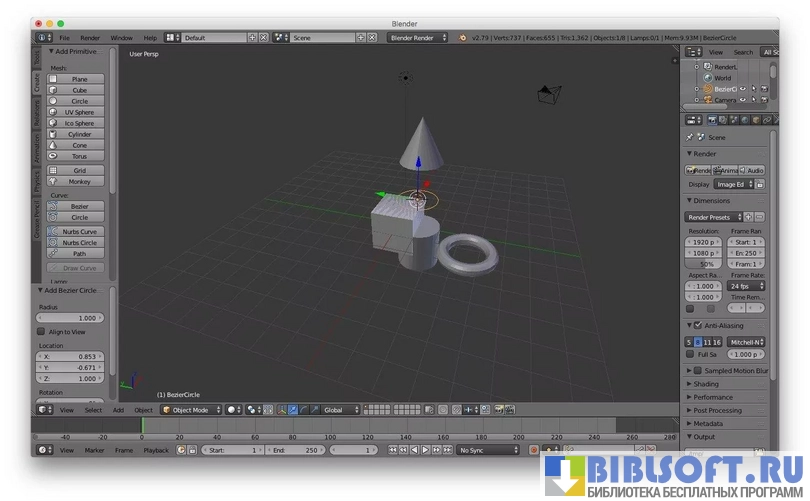The image size is (810, 501).
Task: Open the Render menu in top bar
Action: point(90,37)
